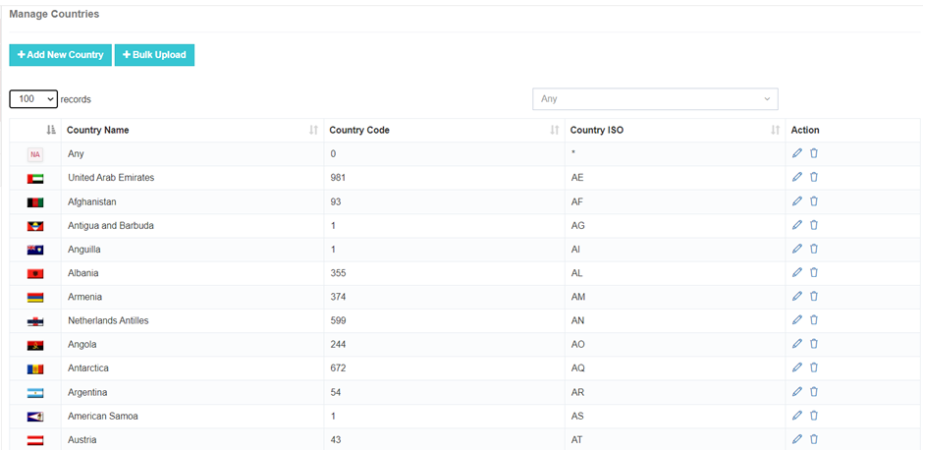This screenshot has height=471, width=925.
Task: Edit the American Samoa entry
Action: coord(797,416)
